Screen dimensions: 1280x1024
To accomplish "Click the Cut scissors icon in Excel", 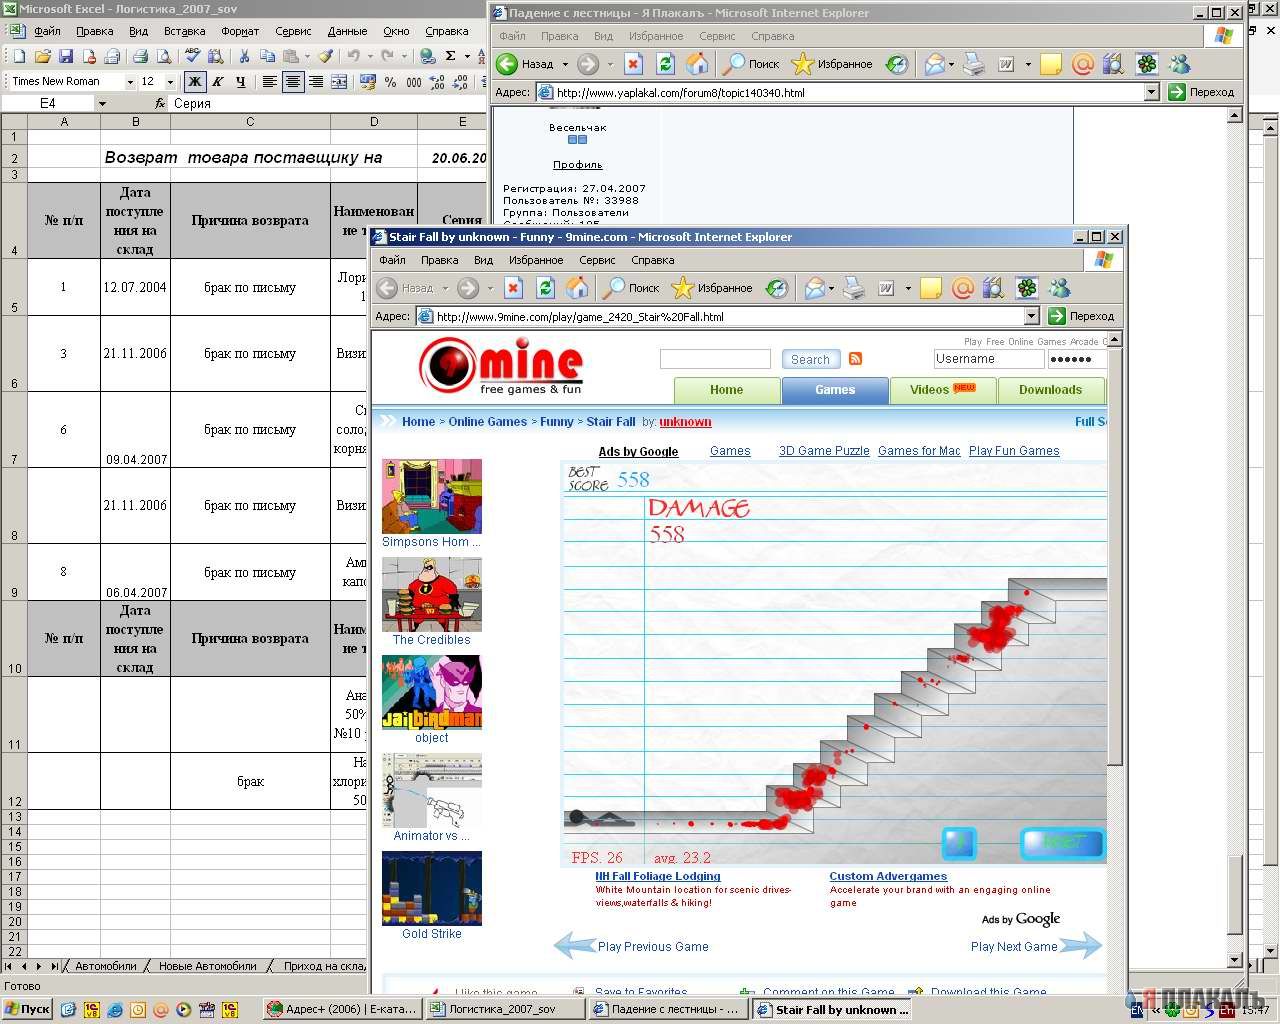I will pyautogui.click(x=245, y=56).
